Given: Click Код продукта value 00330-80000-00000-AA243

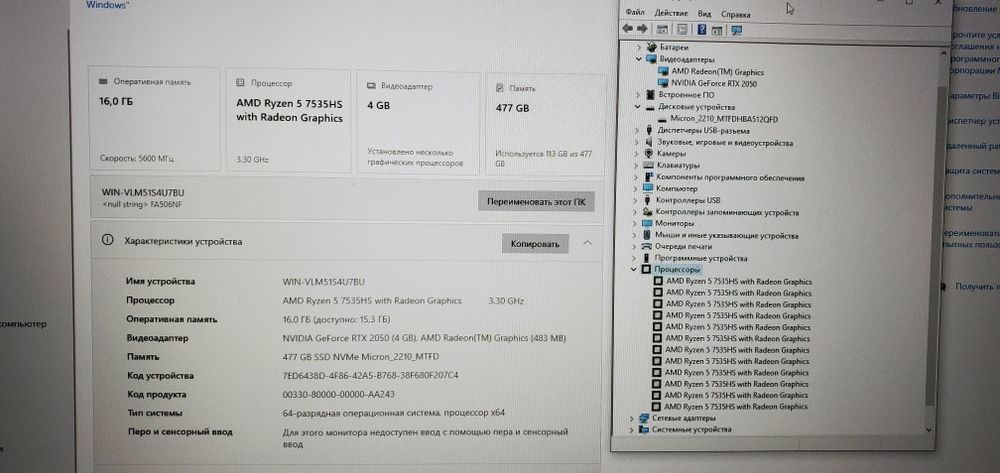Looking at the screenshot, I should coord(339,395).
